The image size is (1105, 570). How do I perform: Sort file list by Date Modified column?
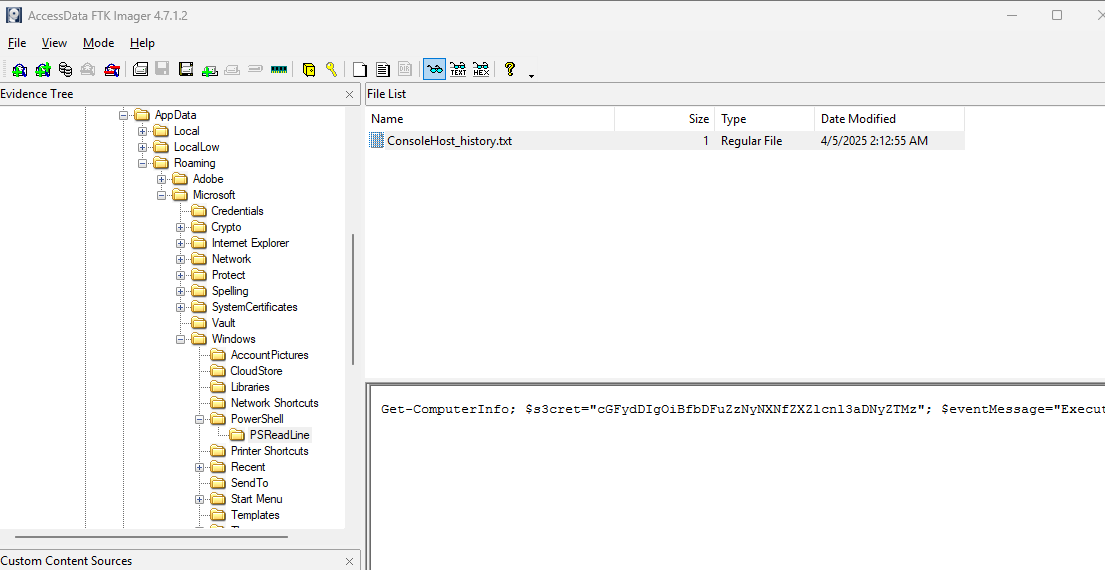[x=889, y=119]
